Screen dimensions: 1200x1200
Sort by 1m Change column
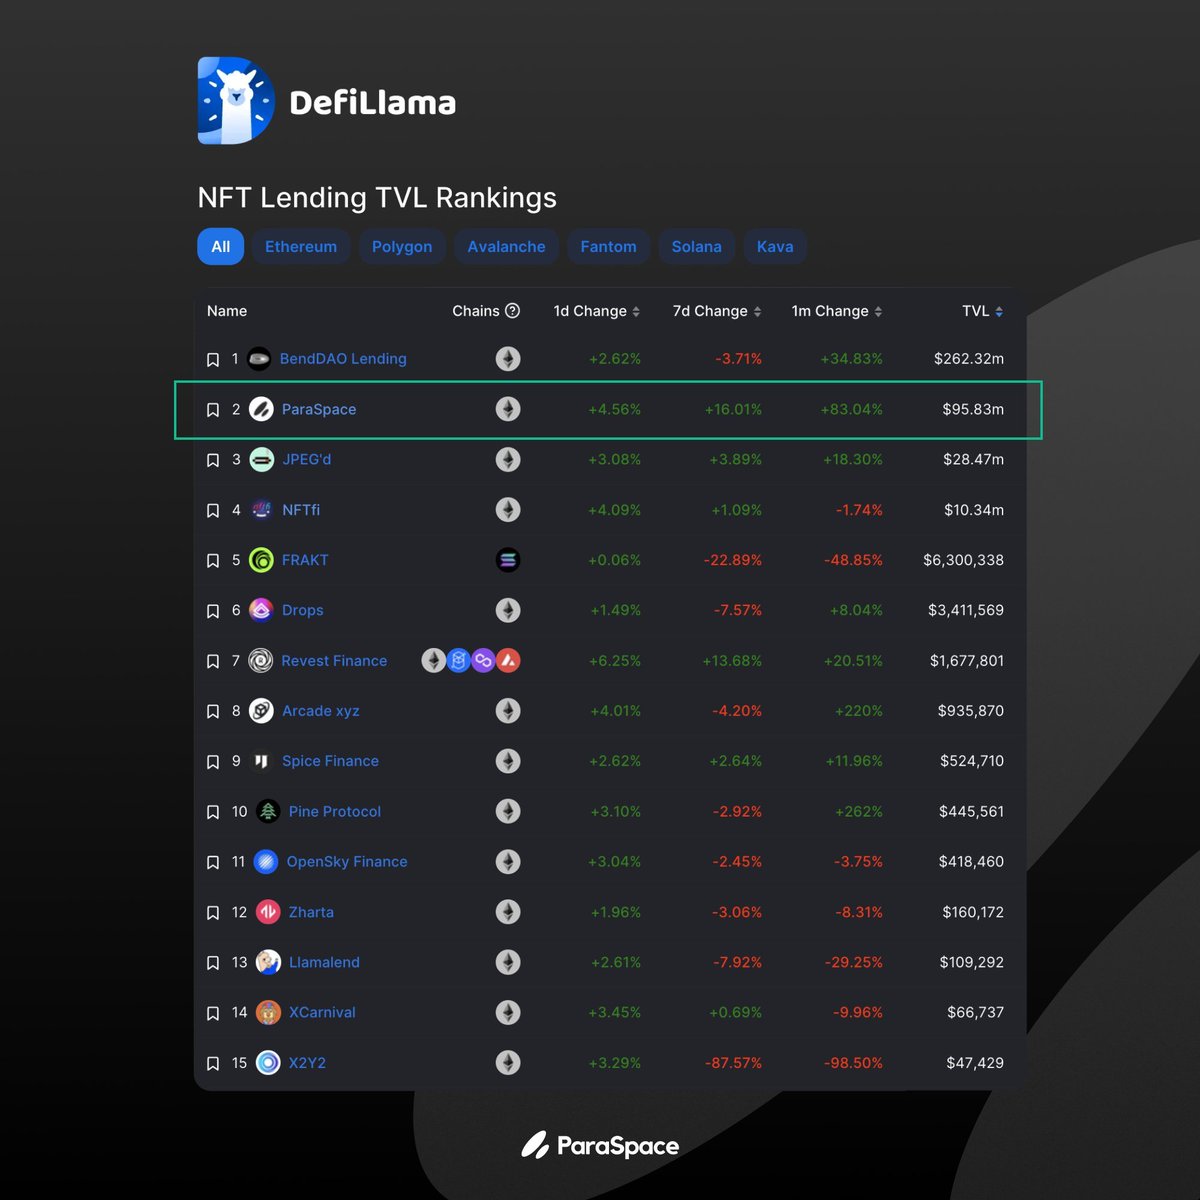click(x=837, y=311)
